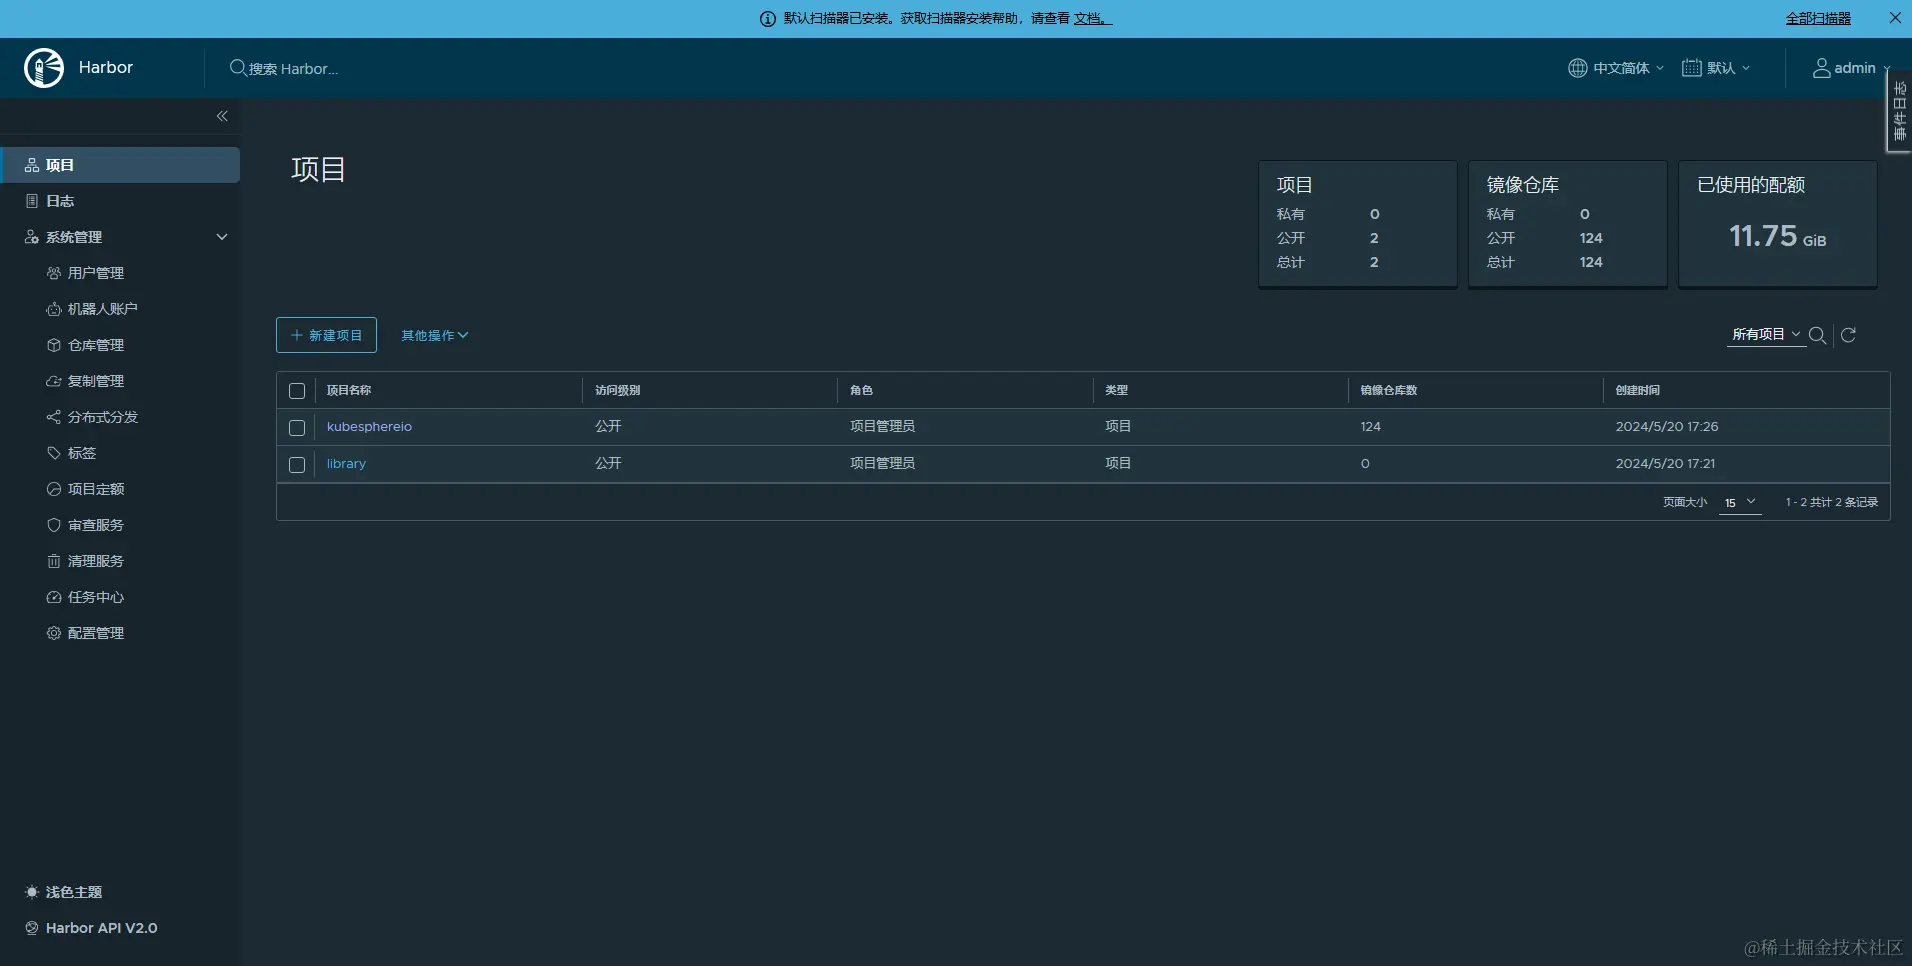Click the info icon in top banner

768,19
